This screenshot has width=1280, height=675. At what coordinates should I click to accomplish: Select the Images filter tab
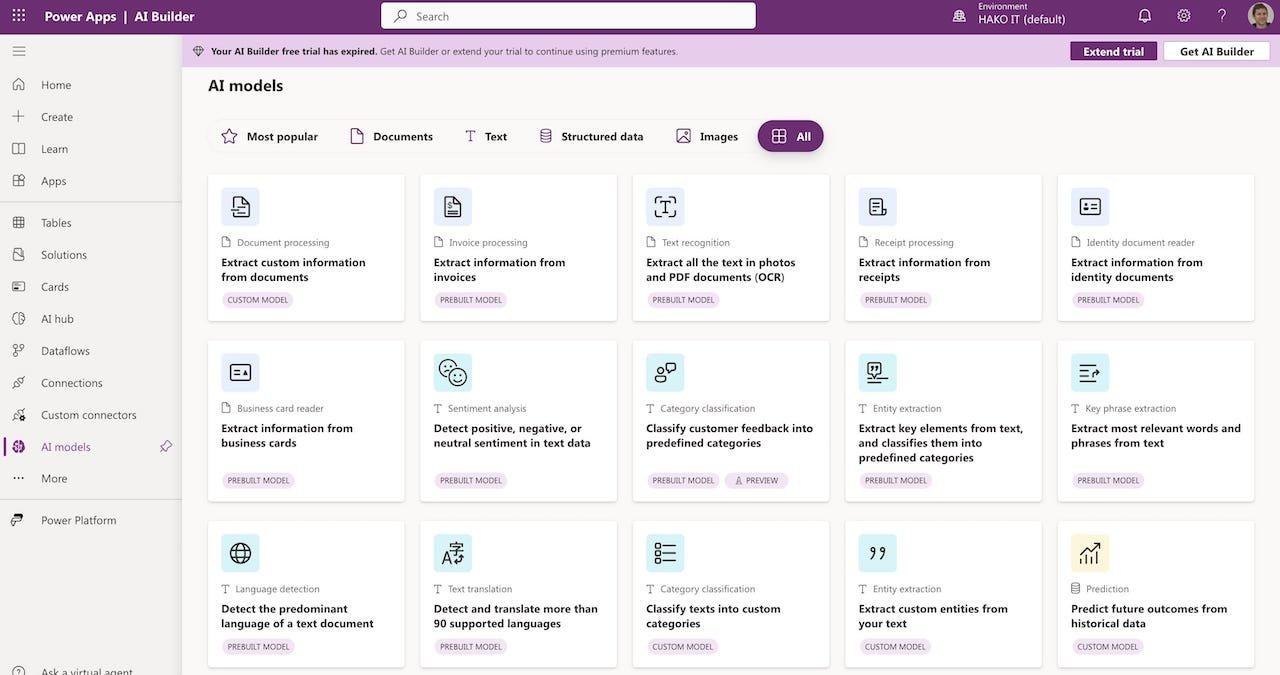pyautogui.click(x=707, y=136)
